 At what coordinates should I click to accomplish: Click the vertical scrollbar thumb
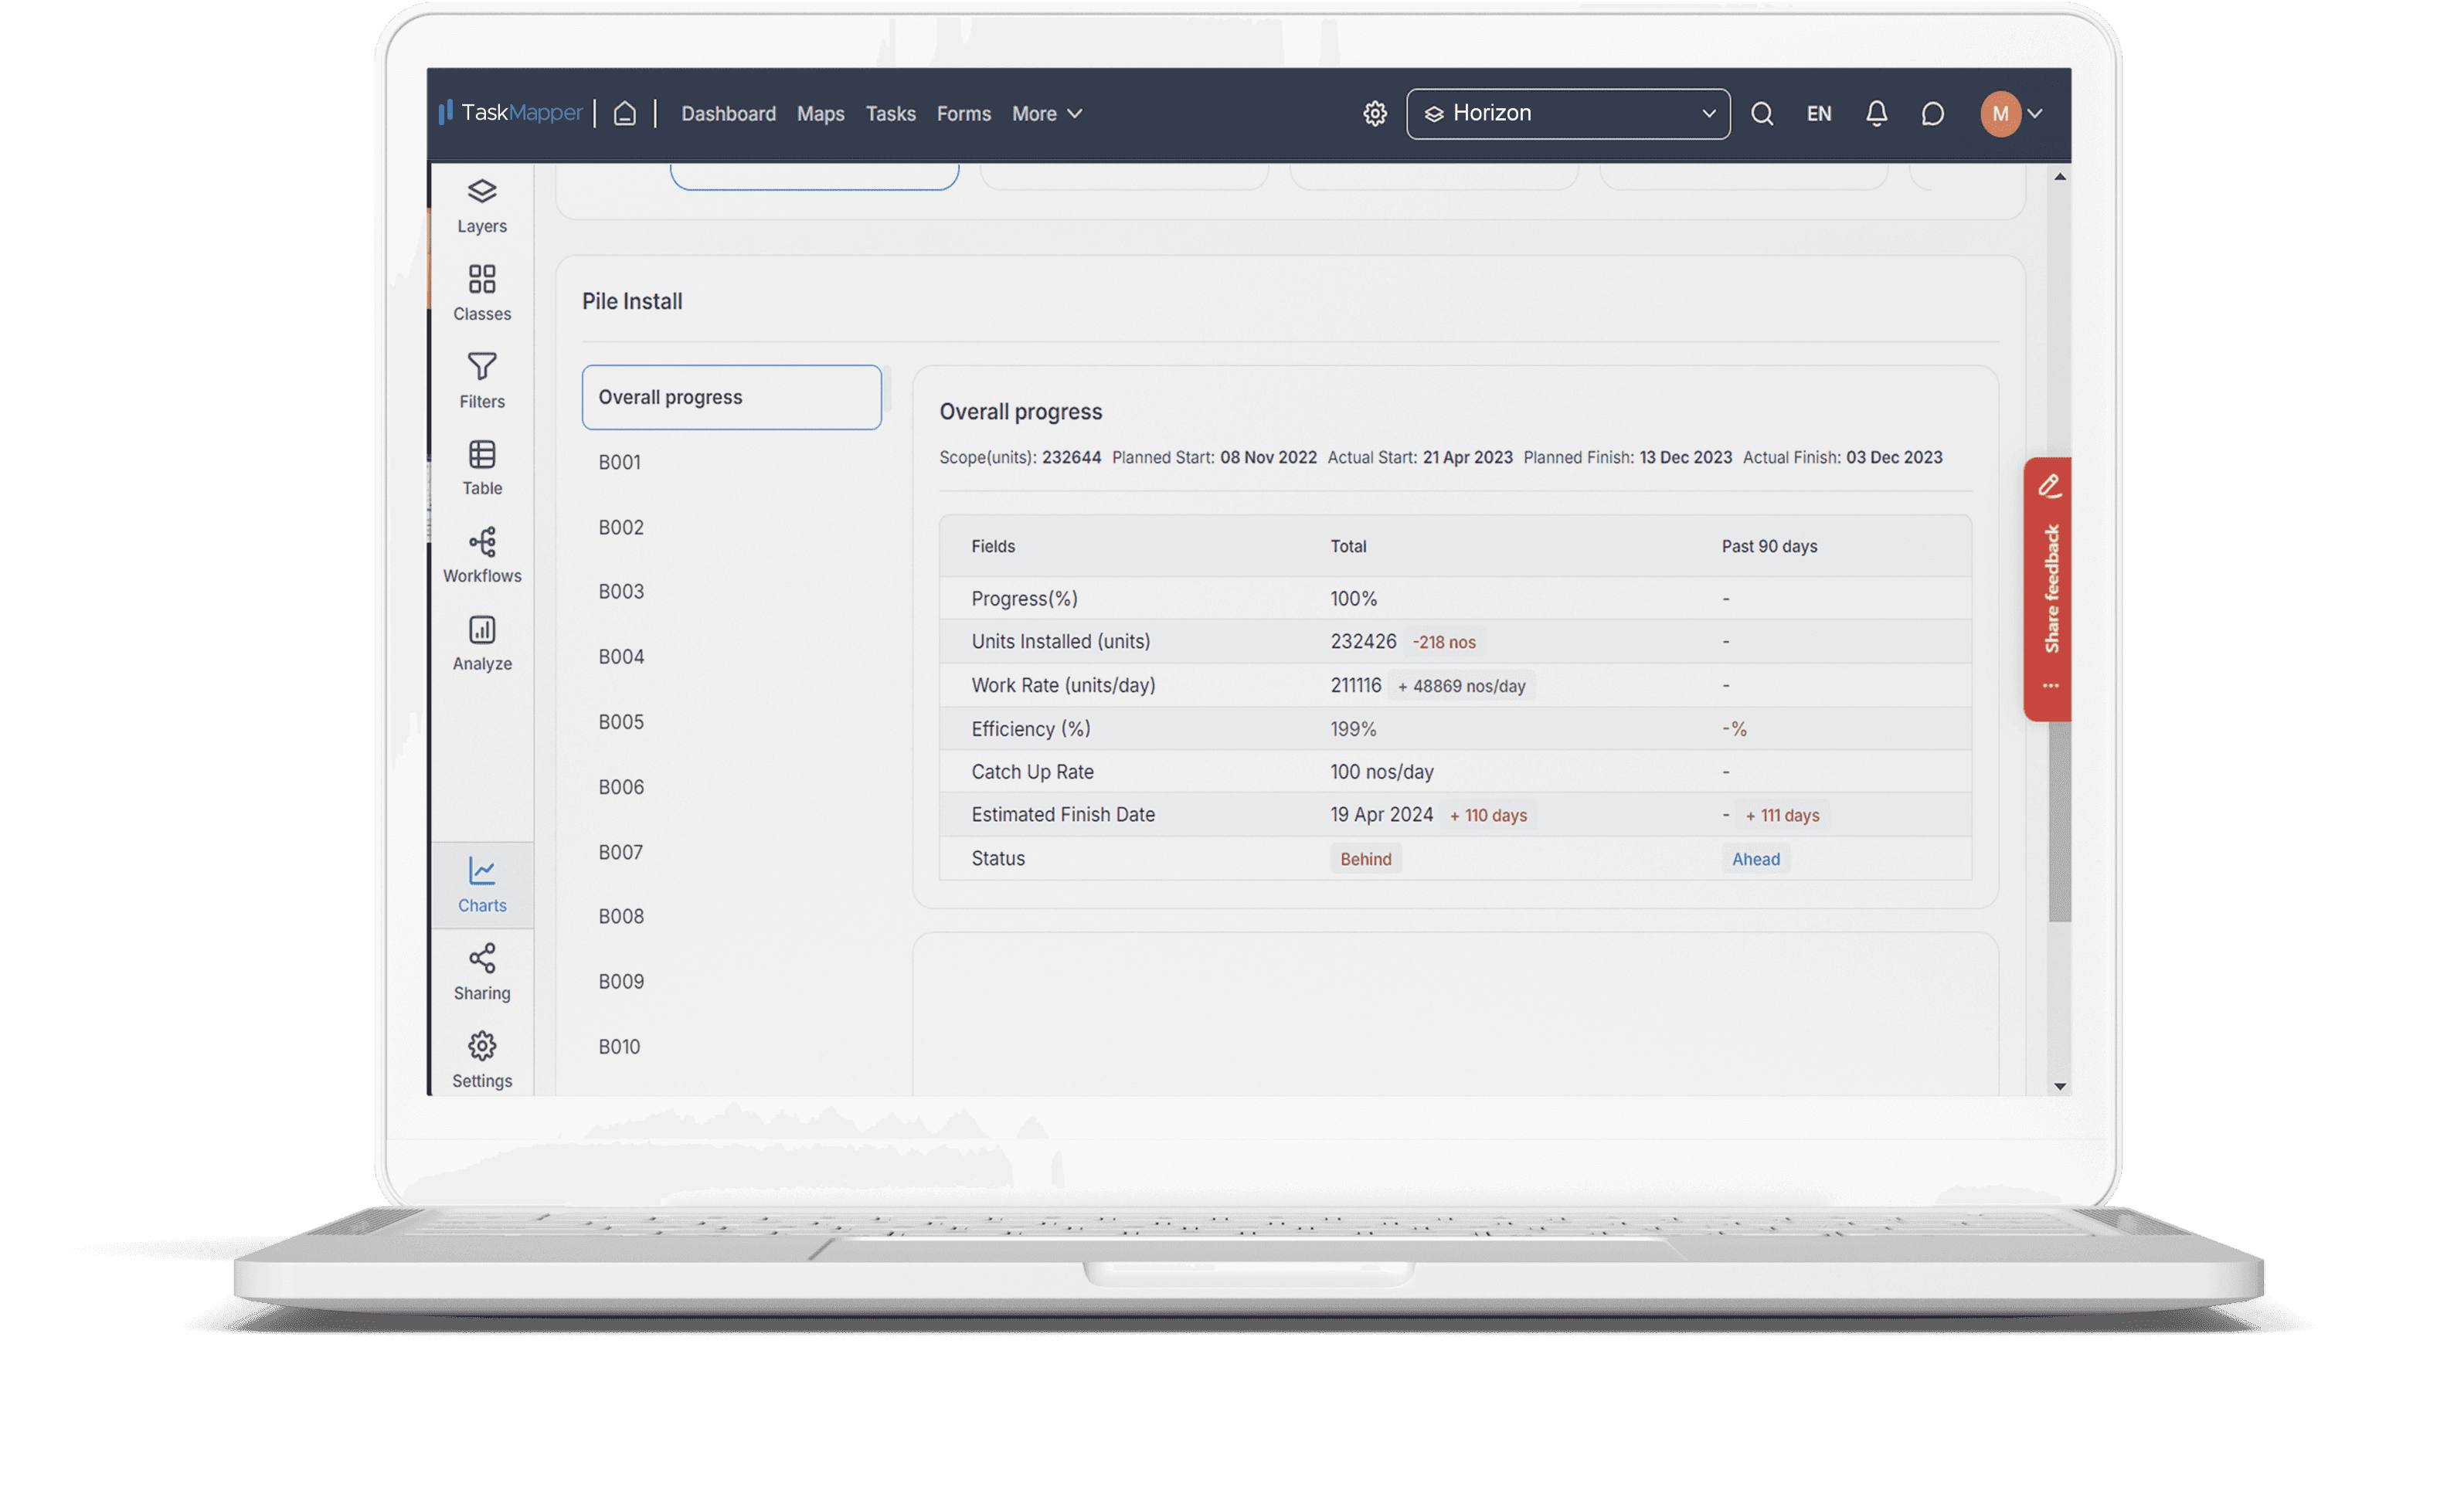pos(2059,820)
